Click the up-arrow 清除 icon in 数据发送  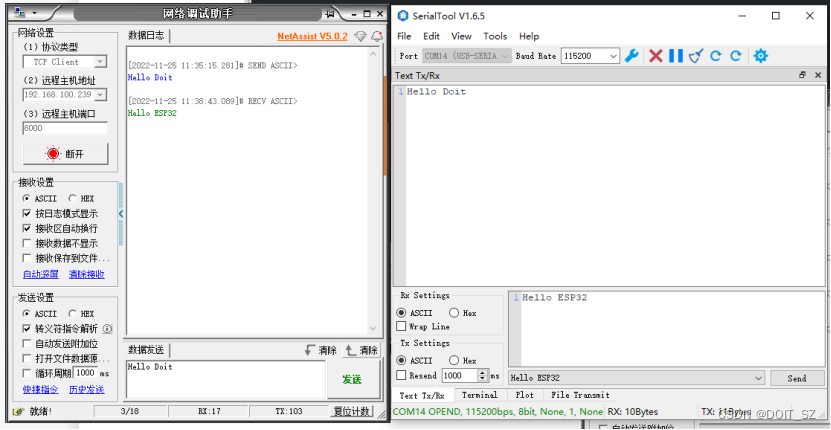(351, 350)
